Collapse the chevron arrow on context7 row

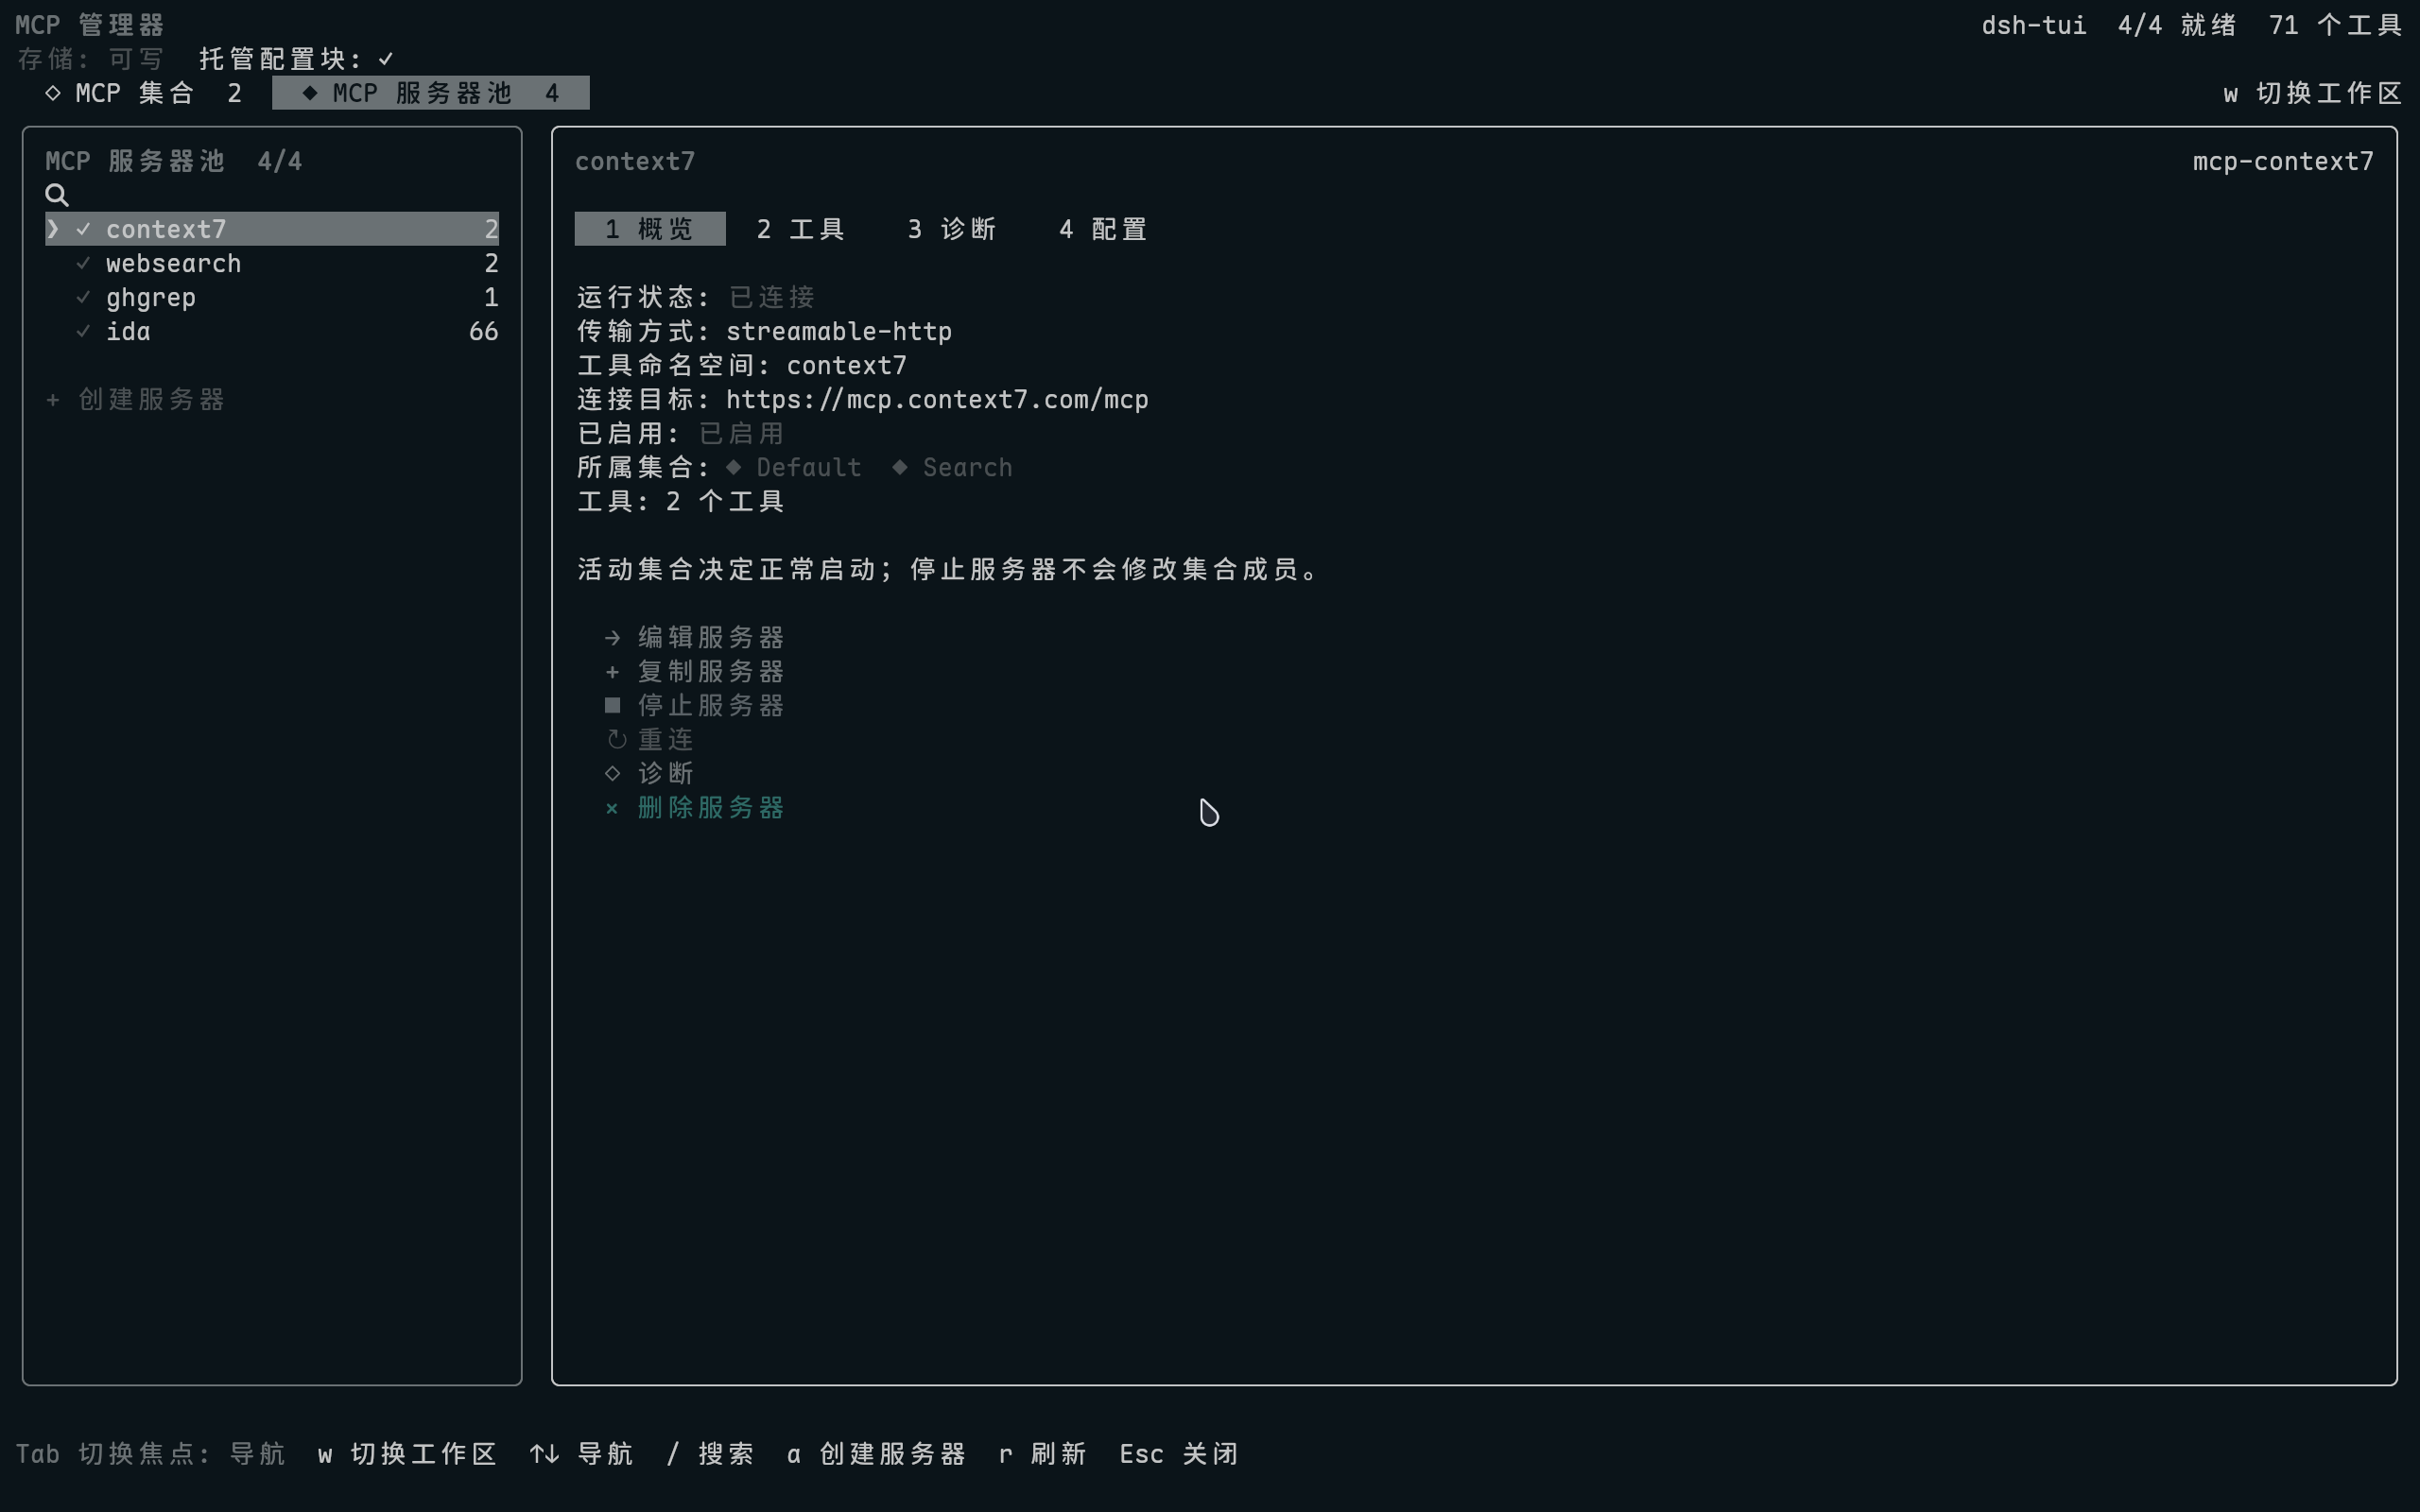tap(53, 229)
